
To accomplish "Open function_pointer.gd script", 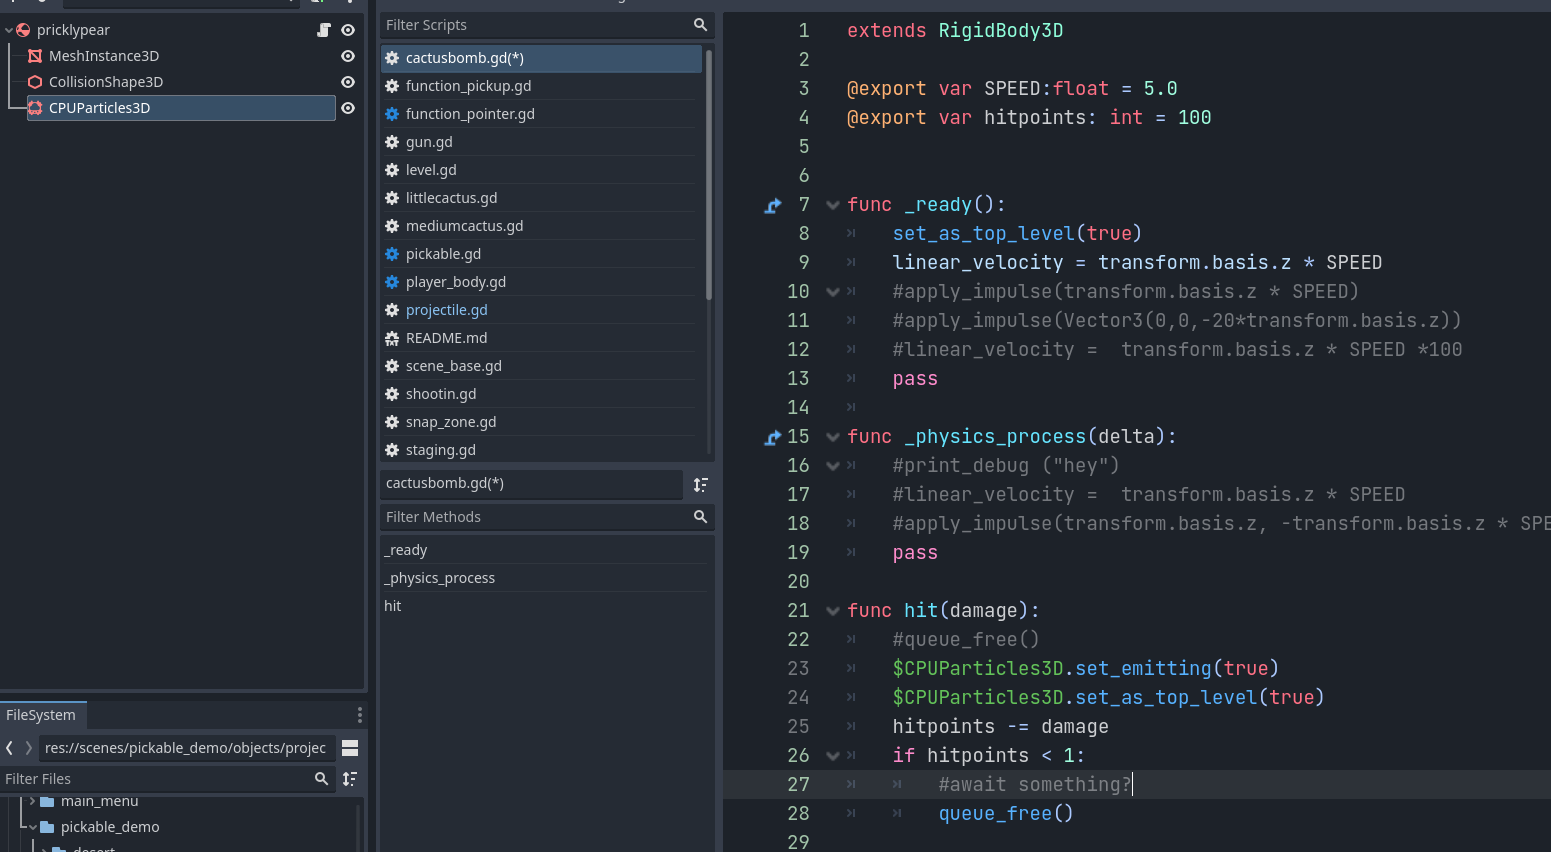I will click(541, 114).
